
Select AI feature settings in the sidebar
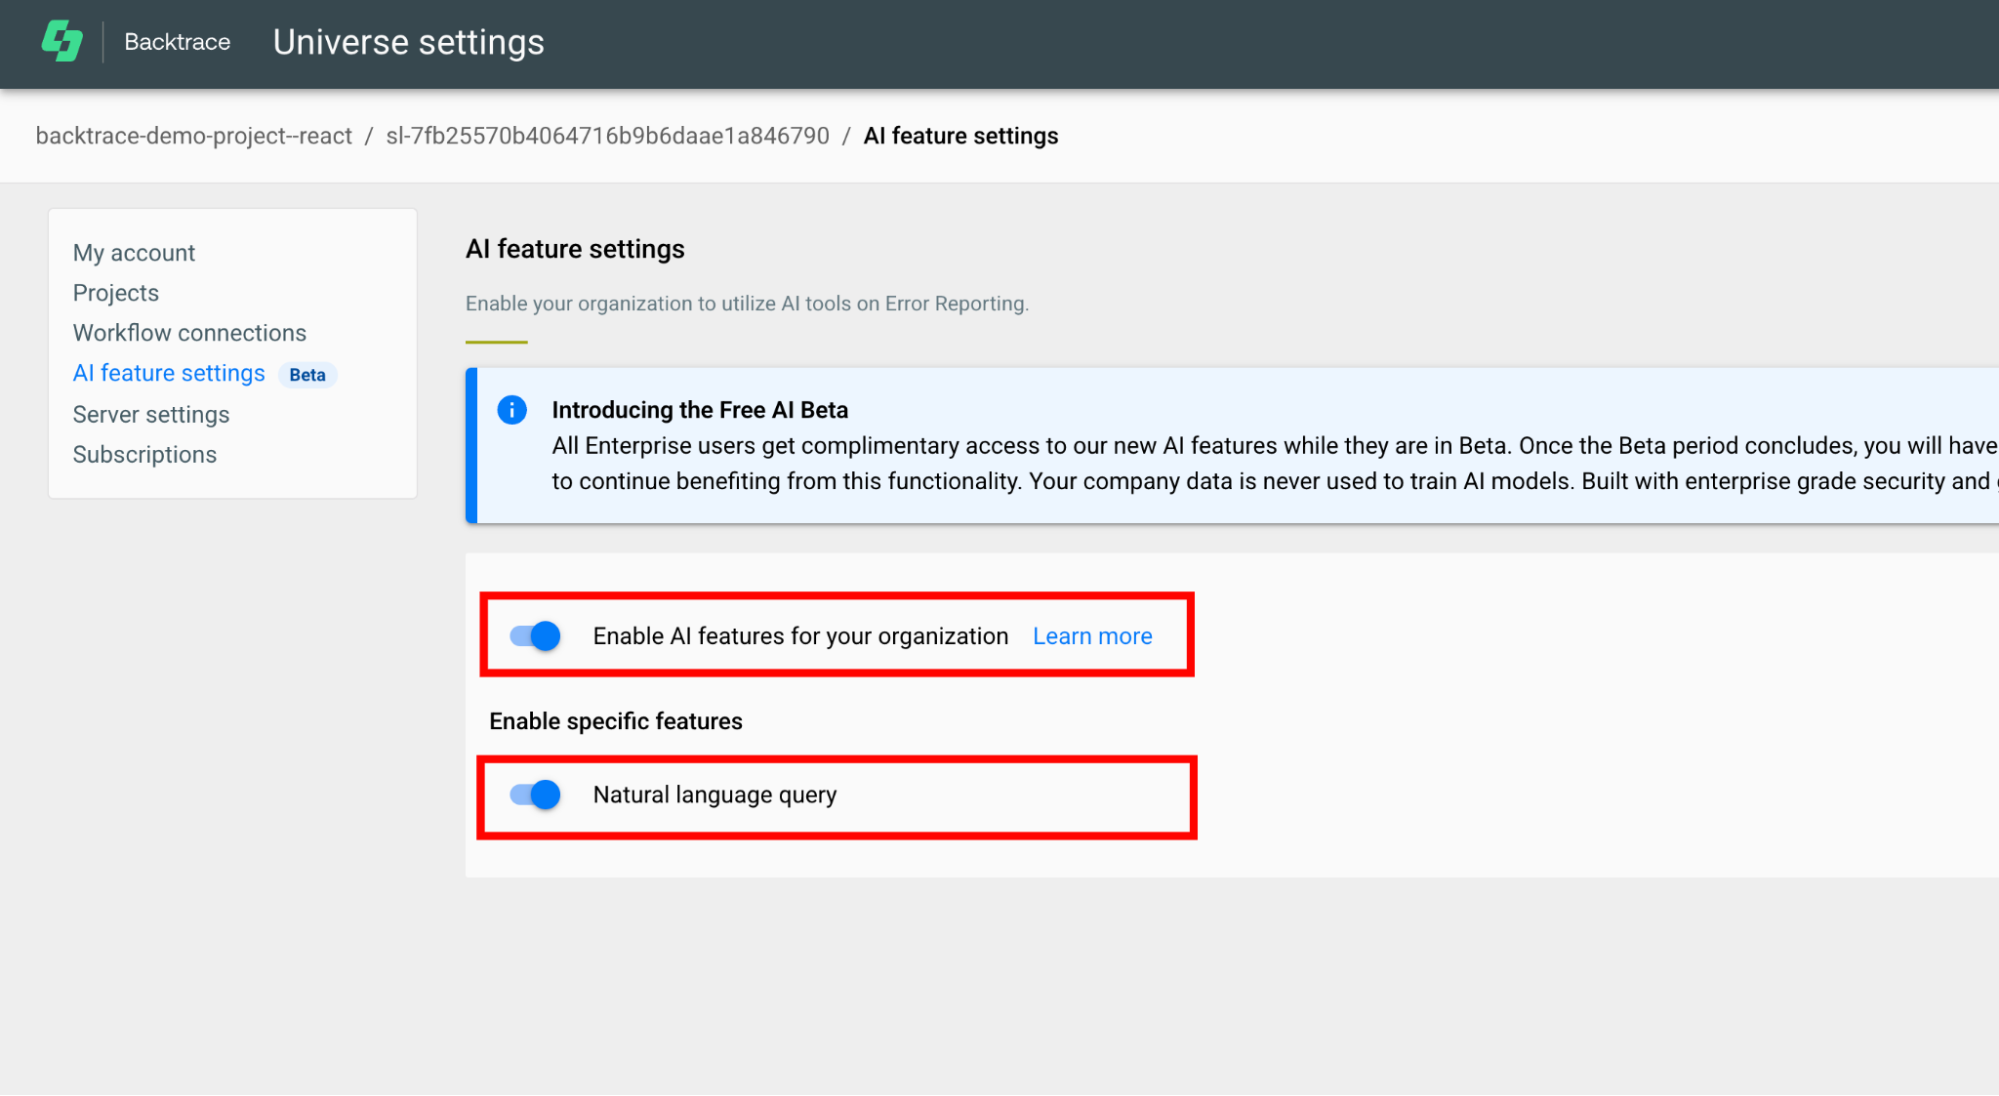tap(169, 373)
